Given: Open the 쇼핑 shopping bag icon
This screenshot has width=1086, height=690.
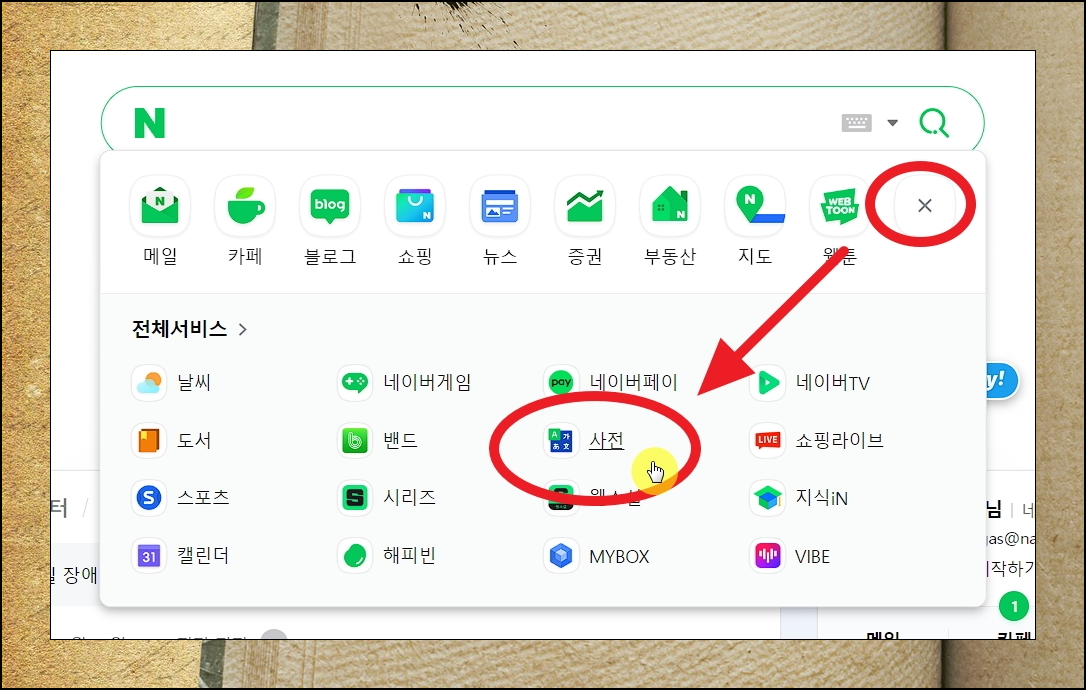Looking at the screenshot, I should click(x=415, y=206).
